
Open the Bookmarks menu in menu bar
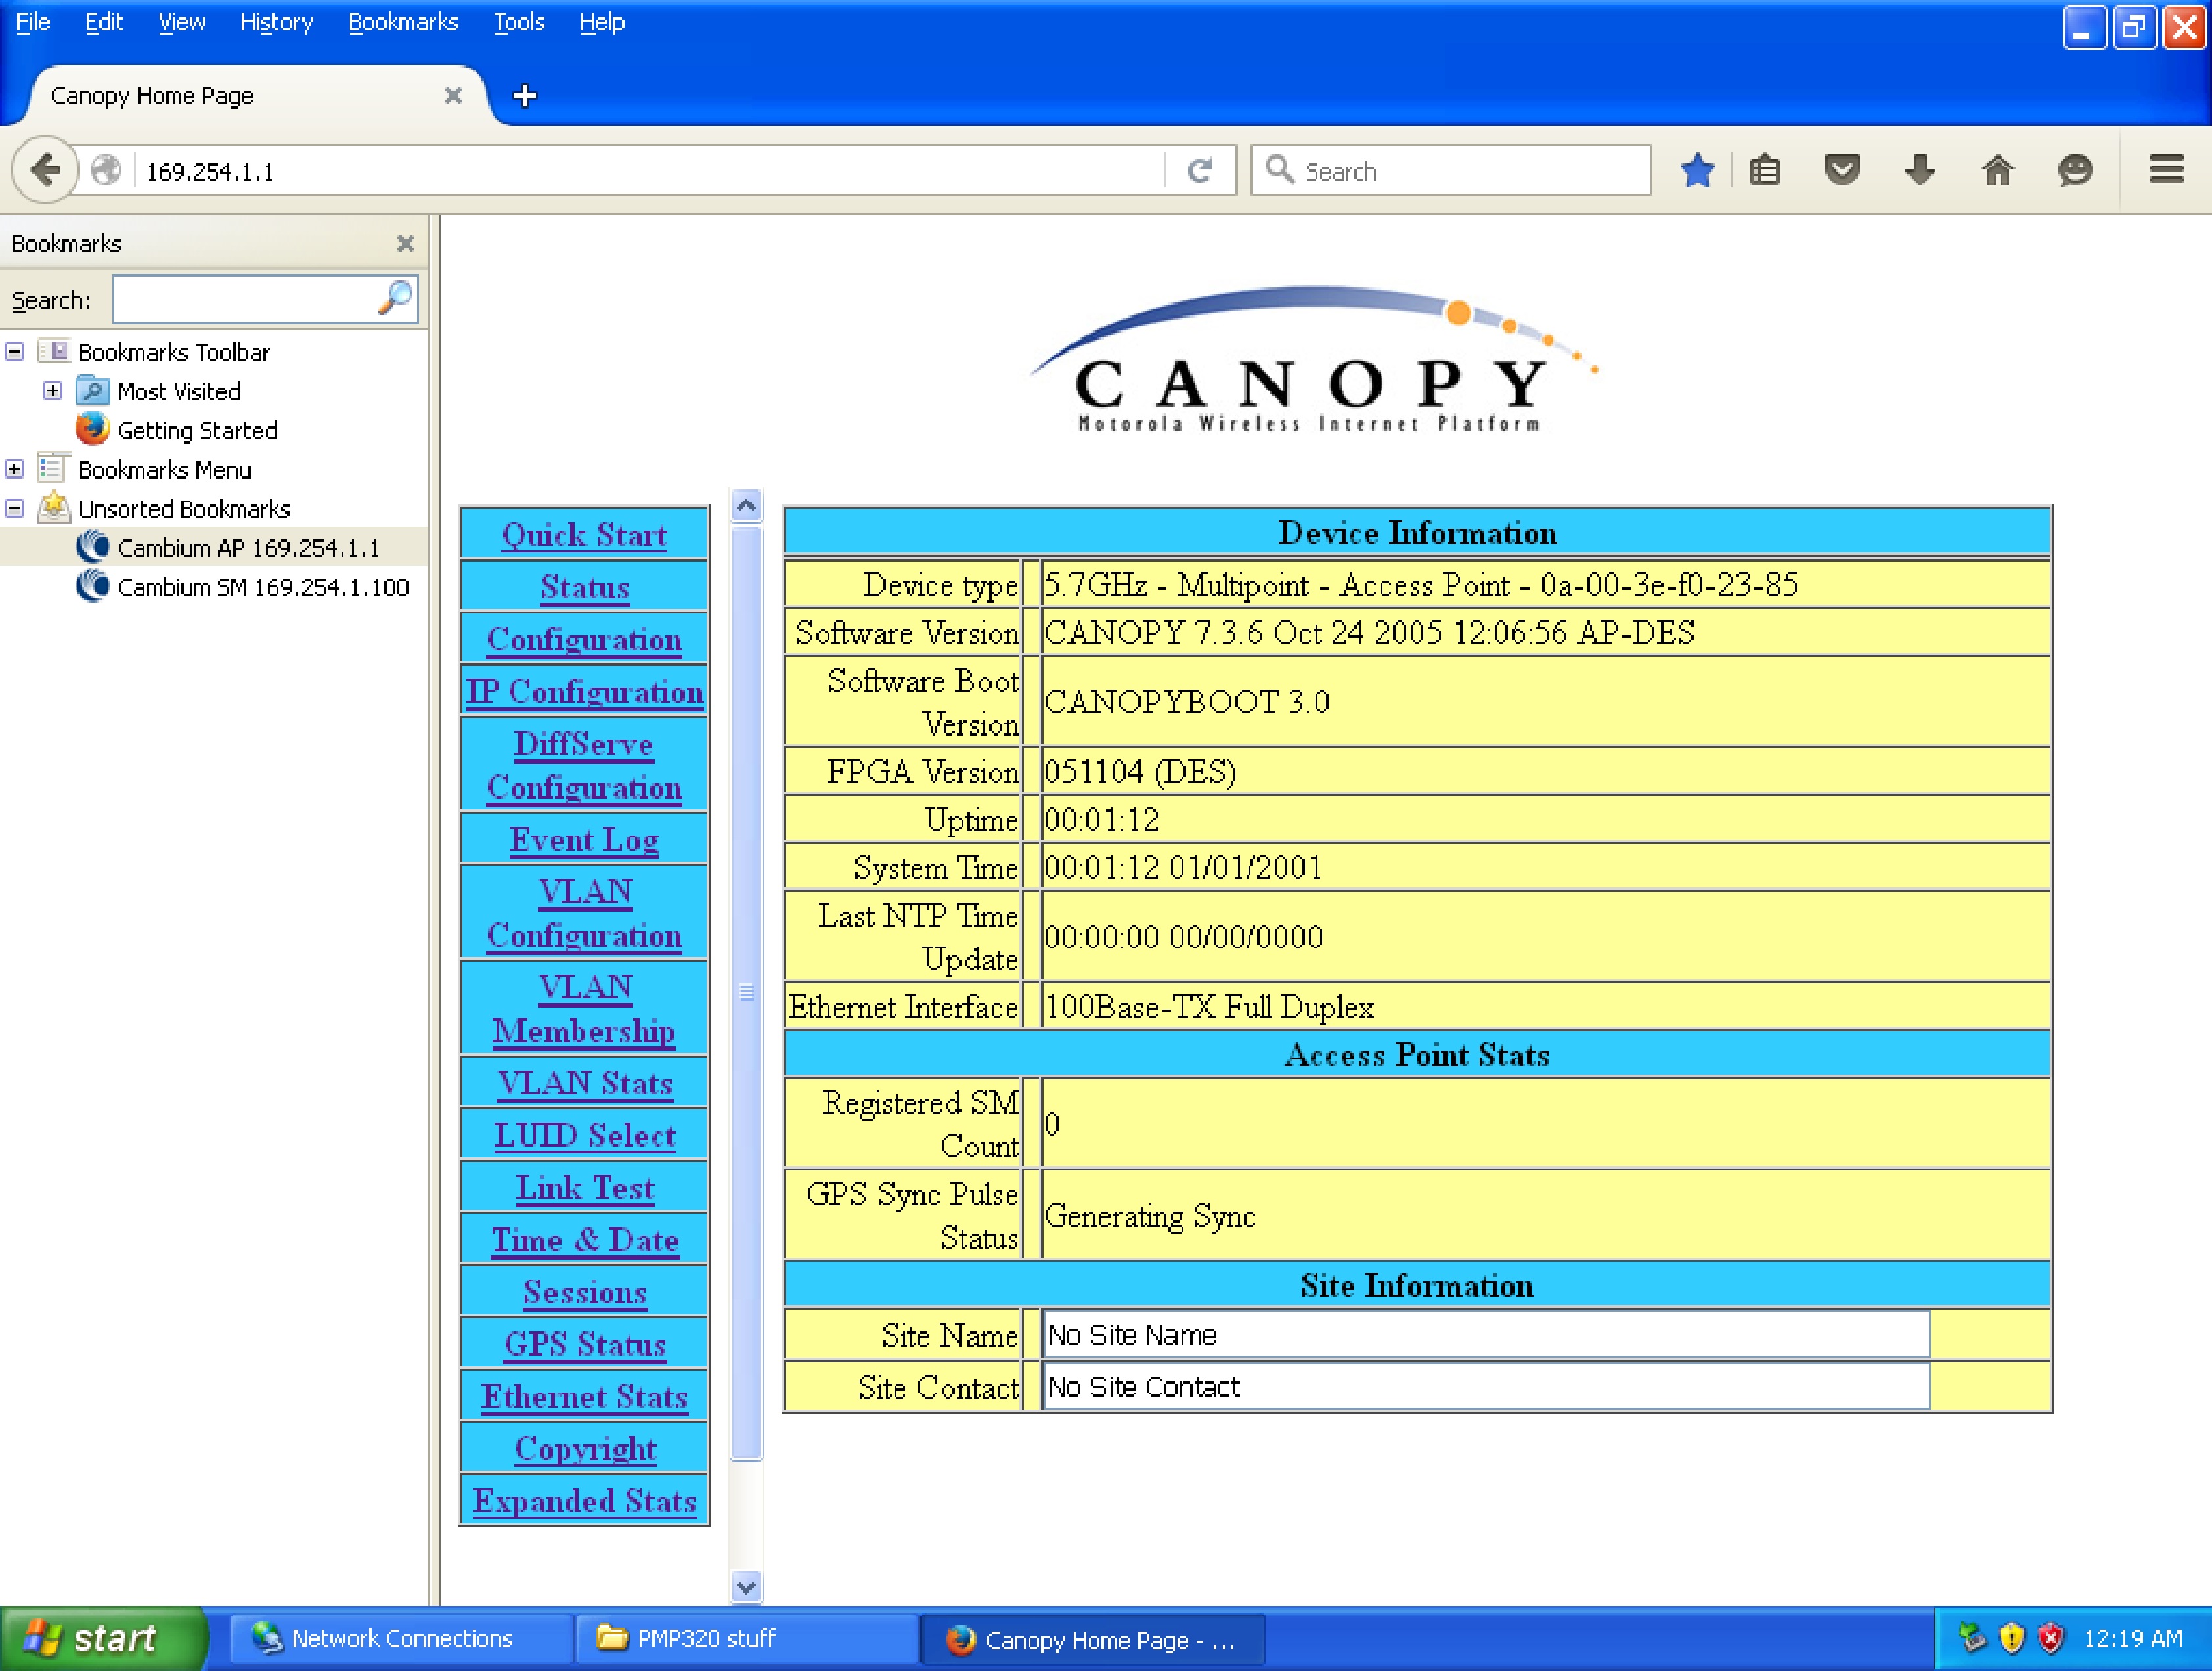tap(403, 22)
